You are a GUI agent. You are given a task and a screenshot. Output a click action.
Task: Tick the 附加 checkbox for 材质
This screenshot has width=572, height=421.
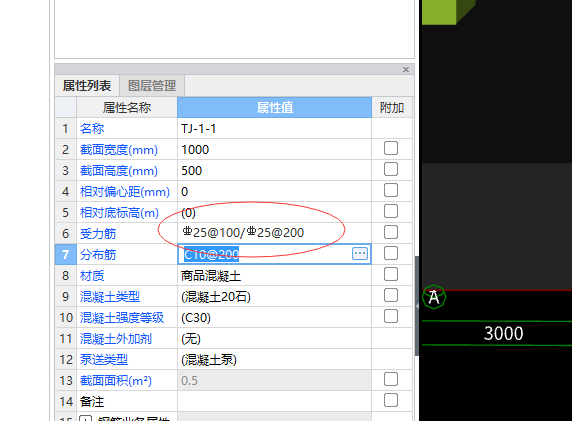pyautogui.click(x=391, y=274)
